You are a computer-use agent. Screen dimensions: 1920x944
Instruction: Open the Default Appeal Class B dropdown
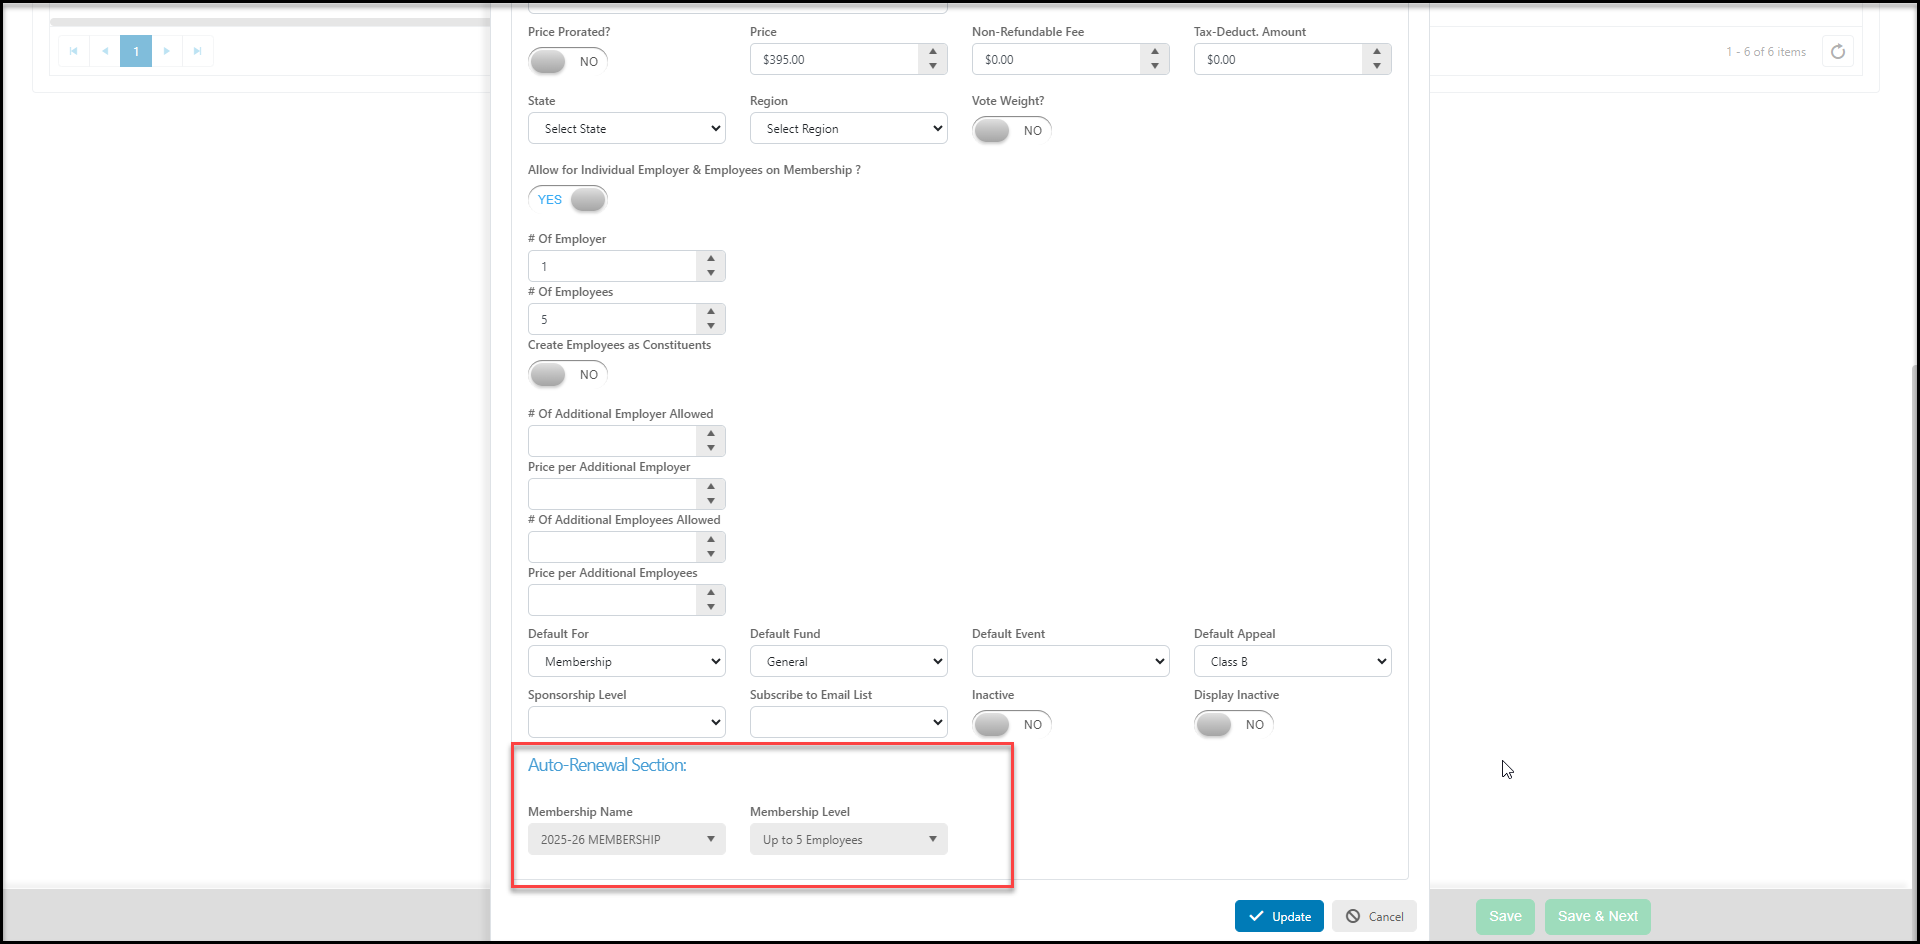1293,661
